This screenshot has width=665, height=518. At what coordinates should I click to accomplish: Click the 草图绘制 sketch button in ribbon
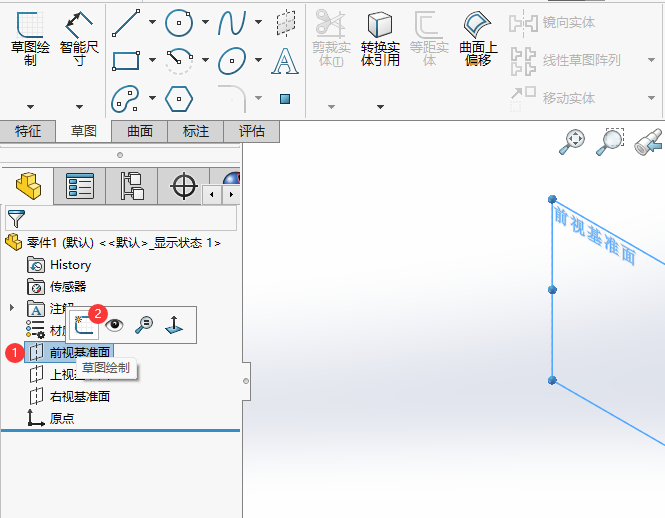click(x=30, y=39)
